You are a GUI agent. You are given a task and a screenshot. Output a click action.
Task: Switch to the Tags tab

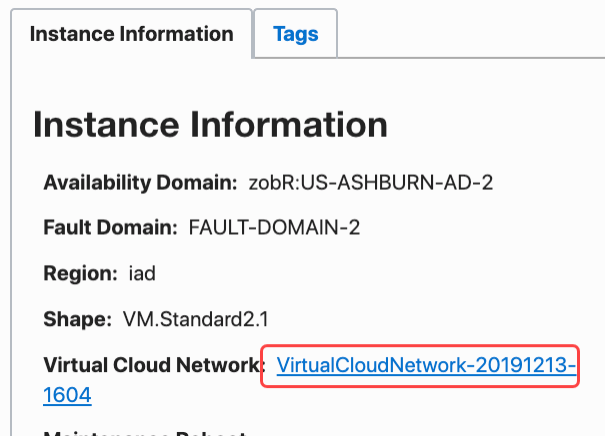295,34
